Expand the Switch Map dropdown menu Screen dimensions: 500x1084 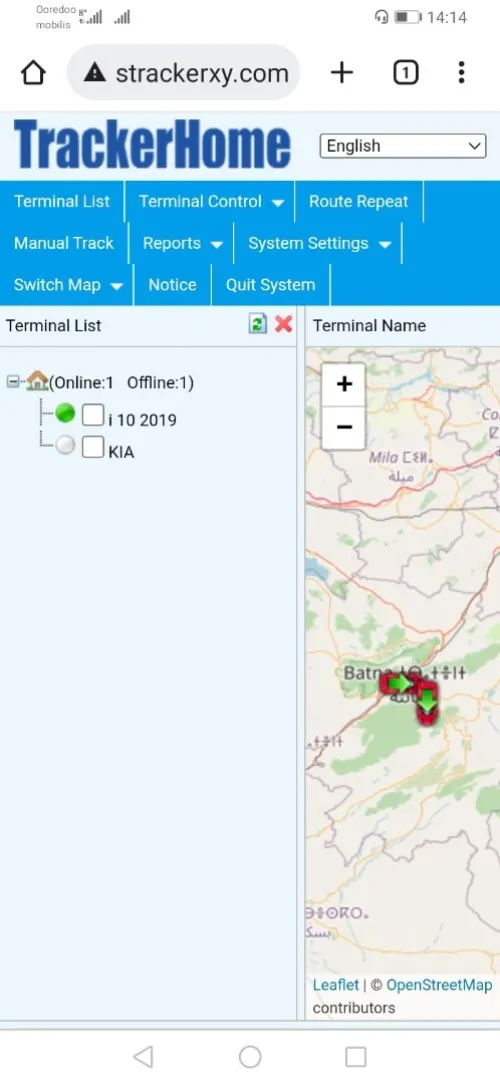[68, 285]
